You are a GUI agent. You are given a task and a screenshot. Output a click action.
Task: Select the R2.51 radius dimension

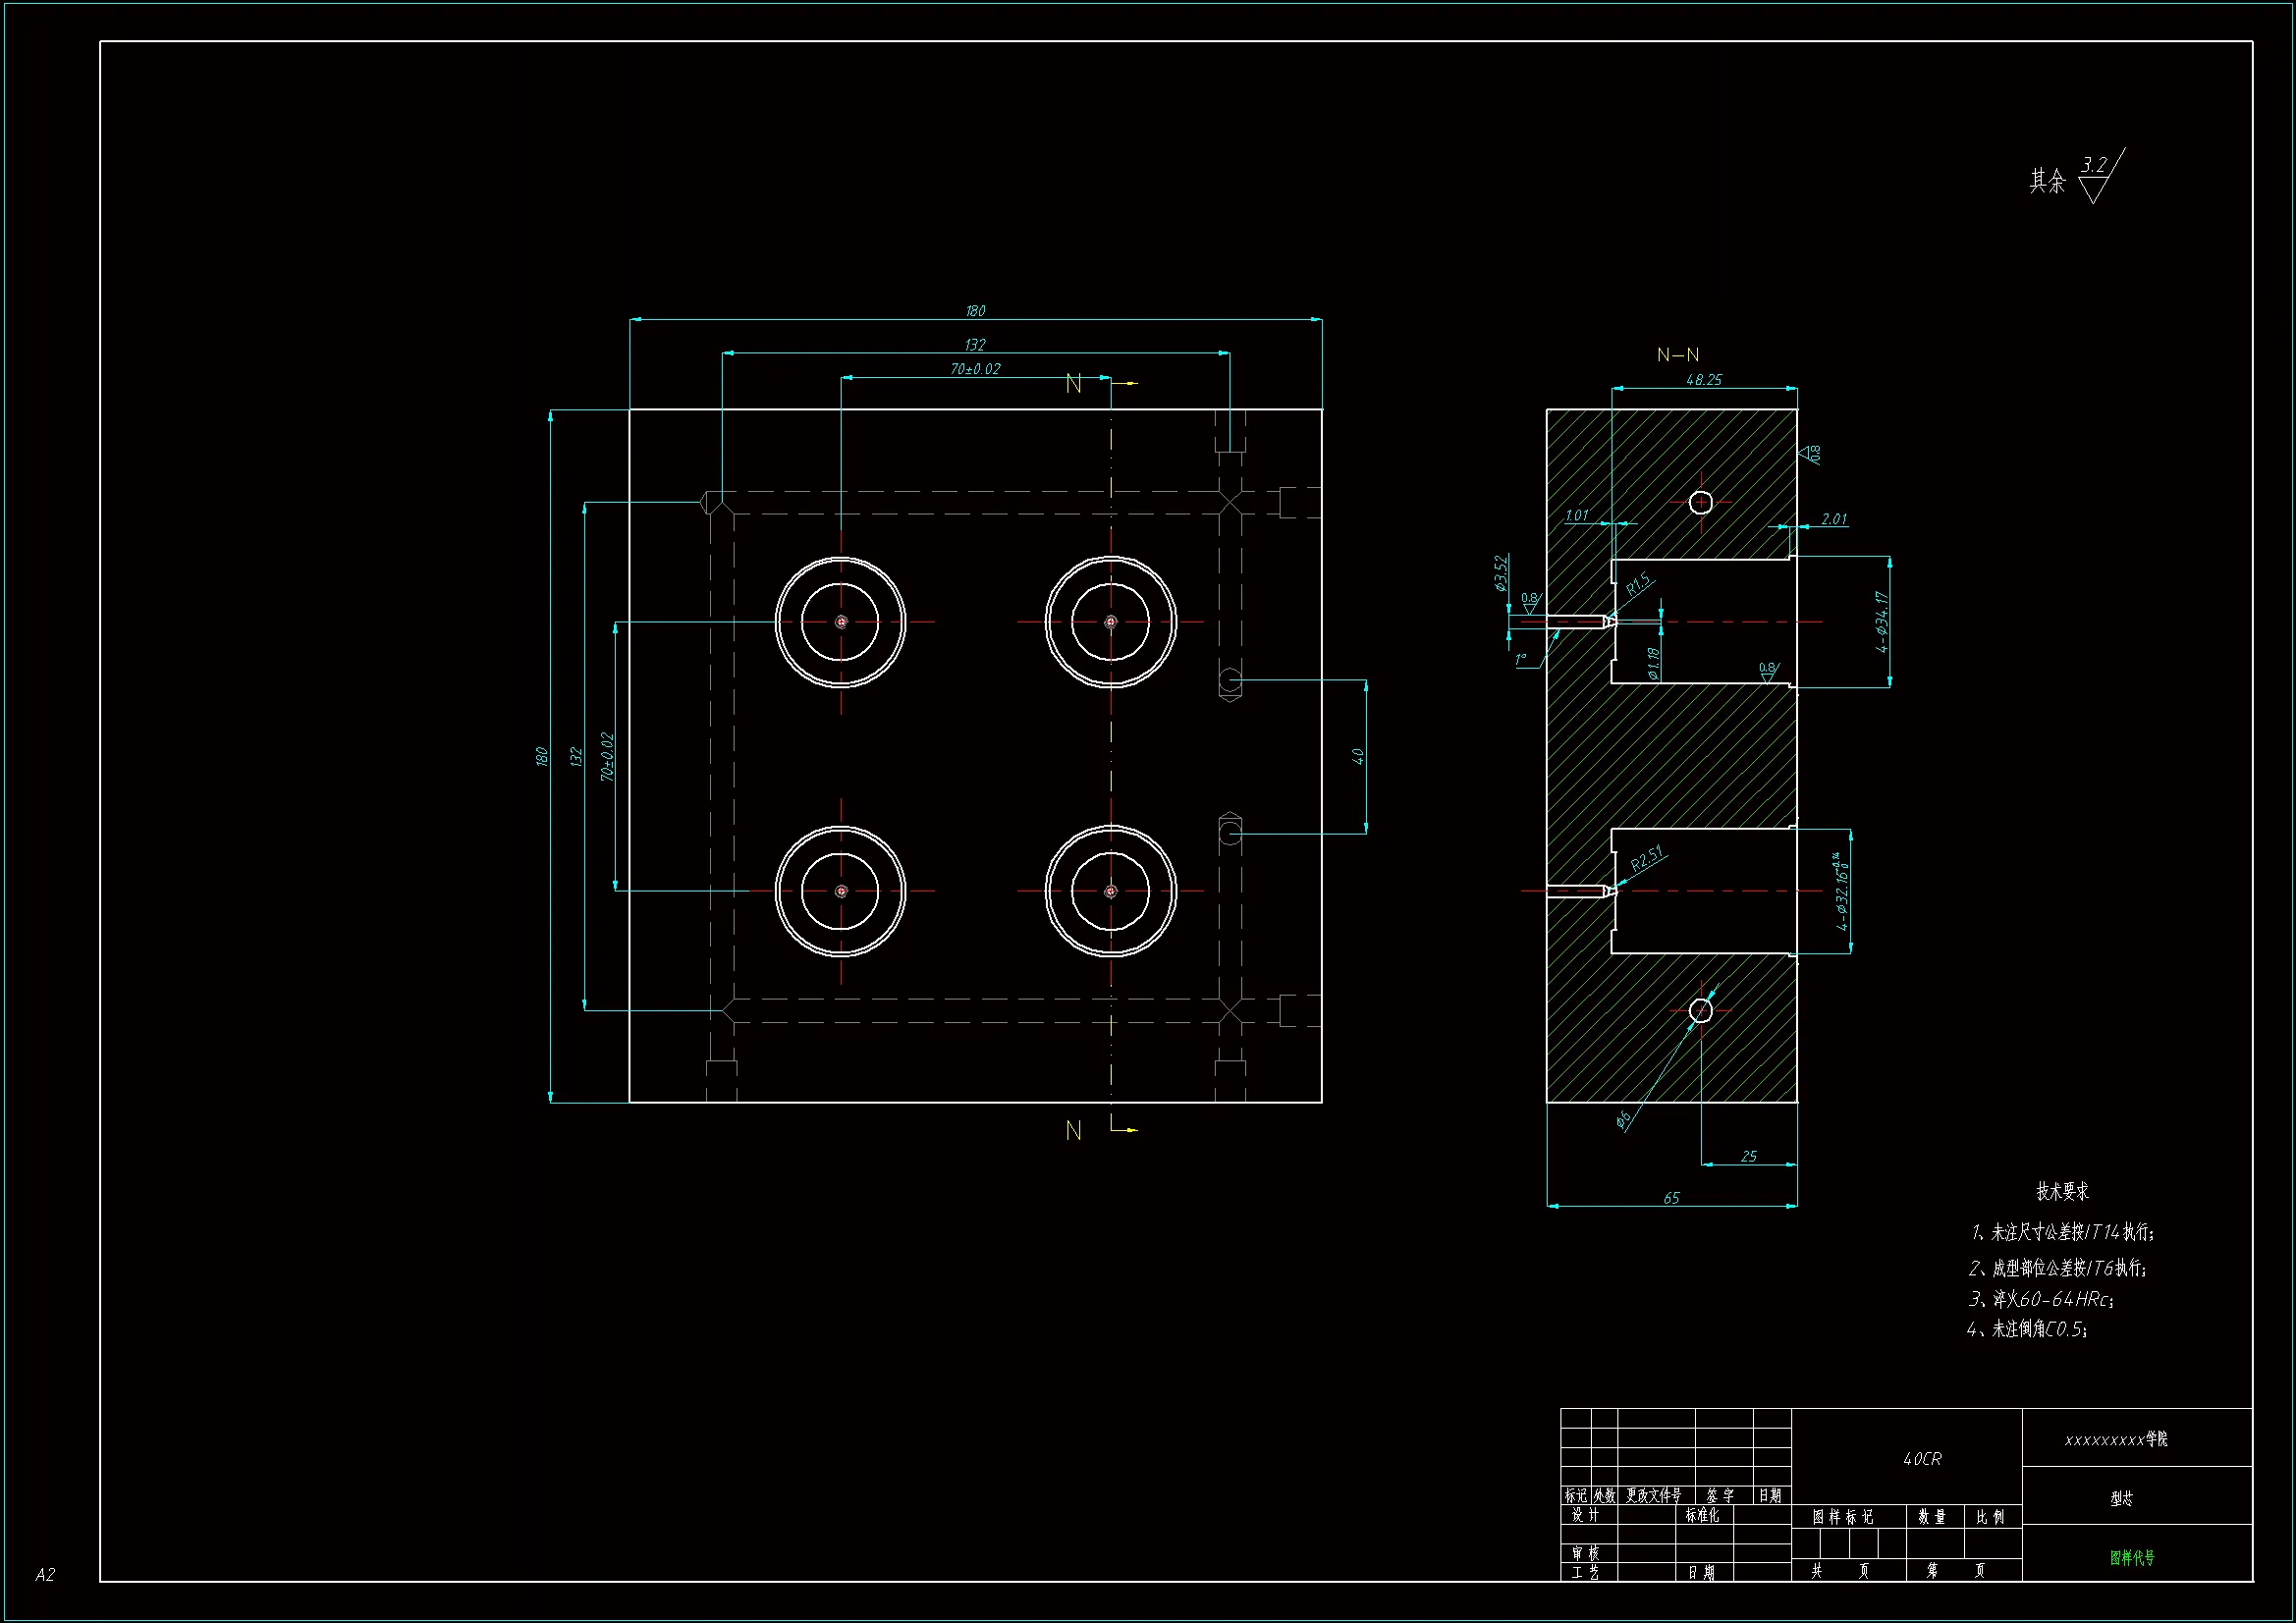[1646, 858]
